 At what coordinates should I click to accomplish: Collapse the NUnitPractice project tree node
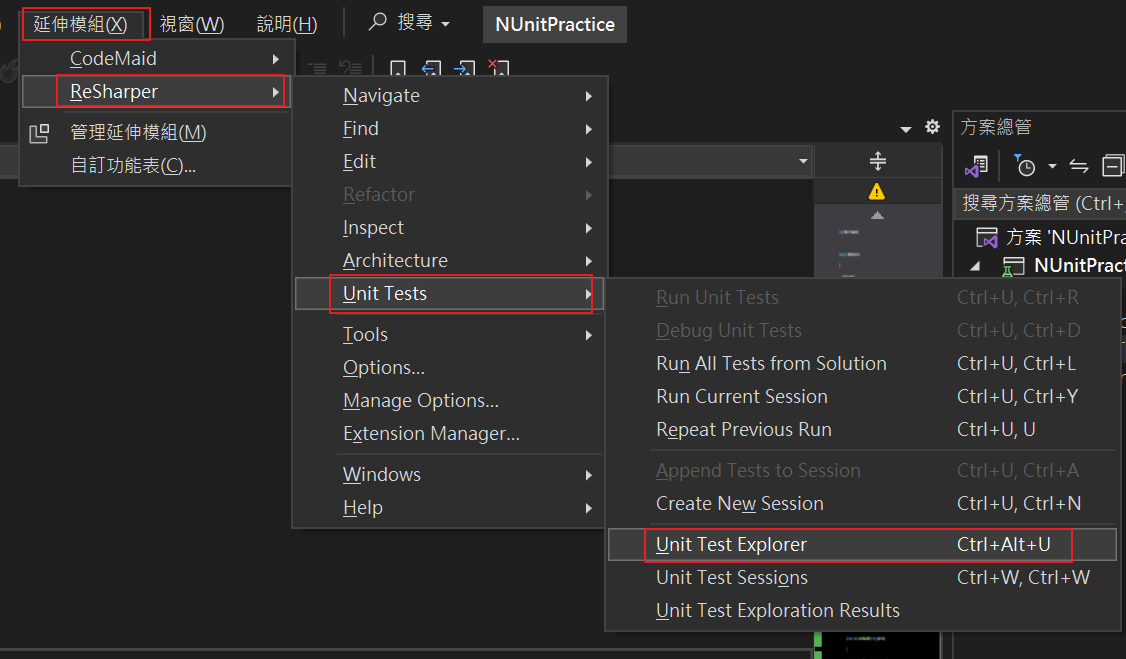click(x=974, y=266)
